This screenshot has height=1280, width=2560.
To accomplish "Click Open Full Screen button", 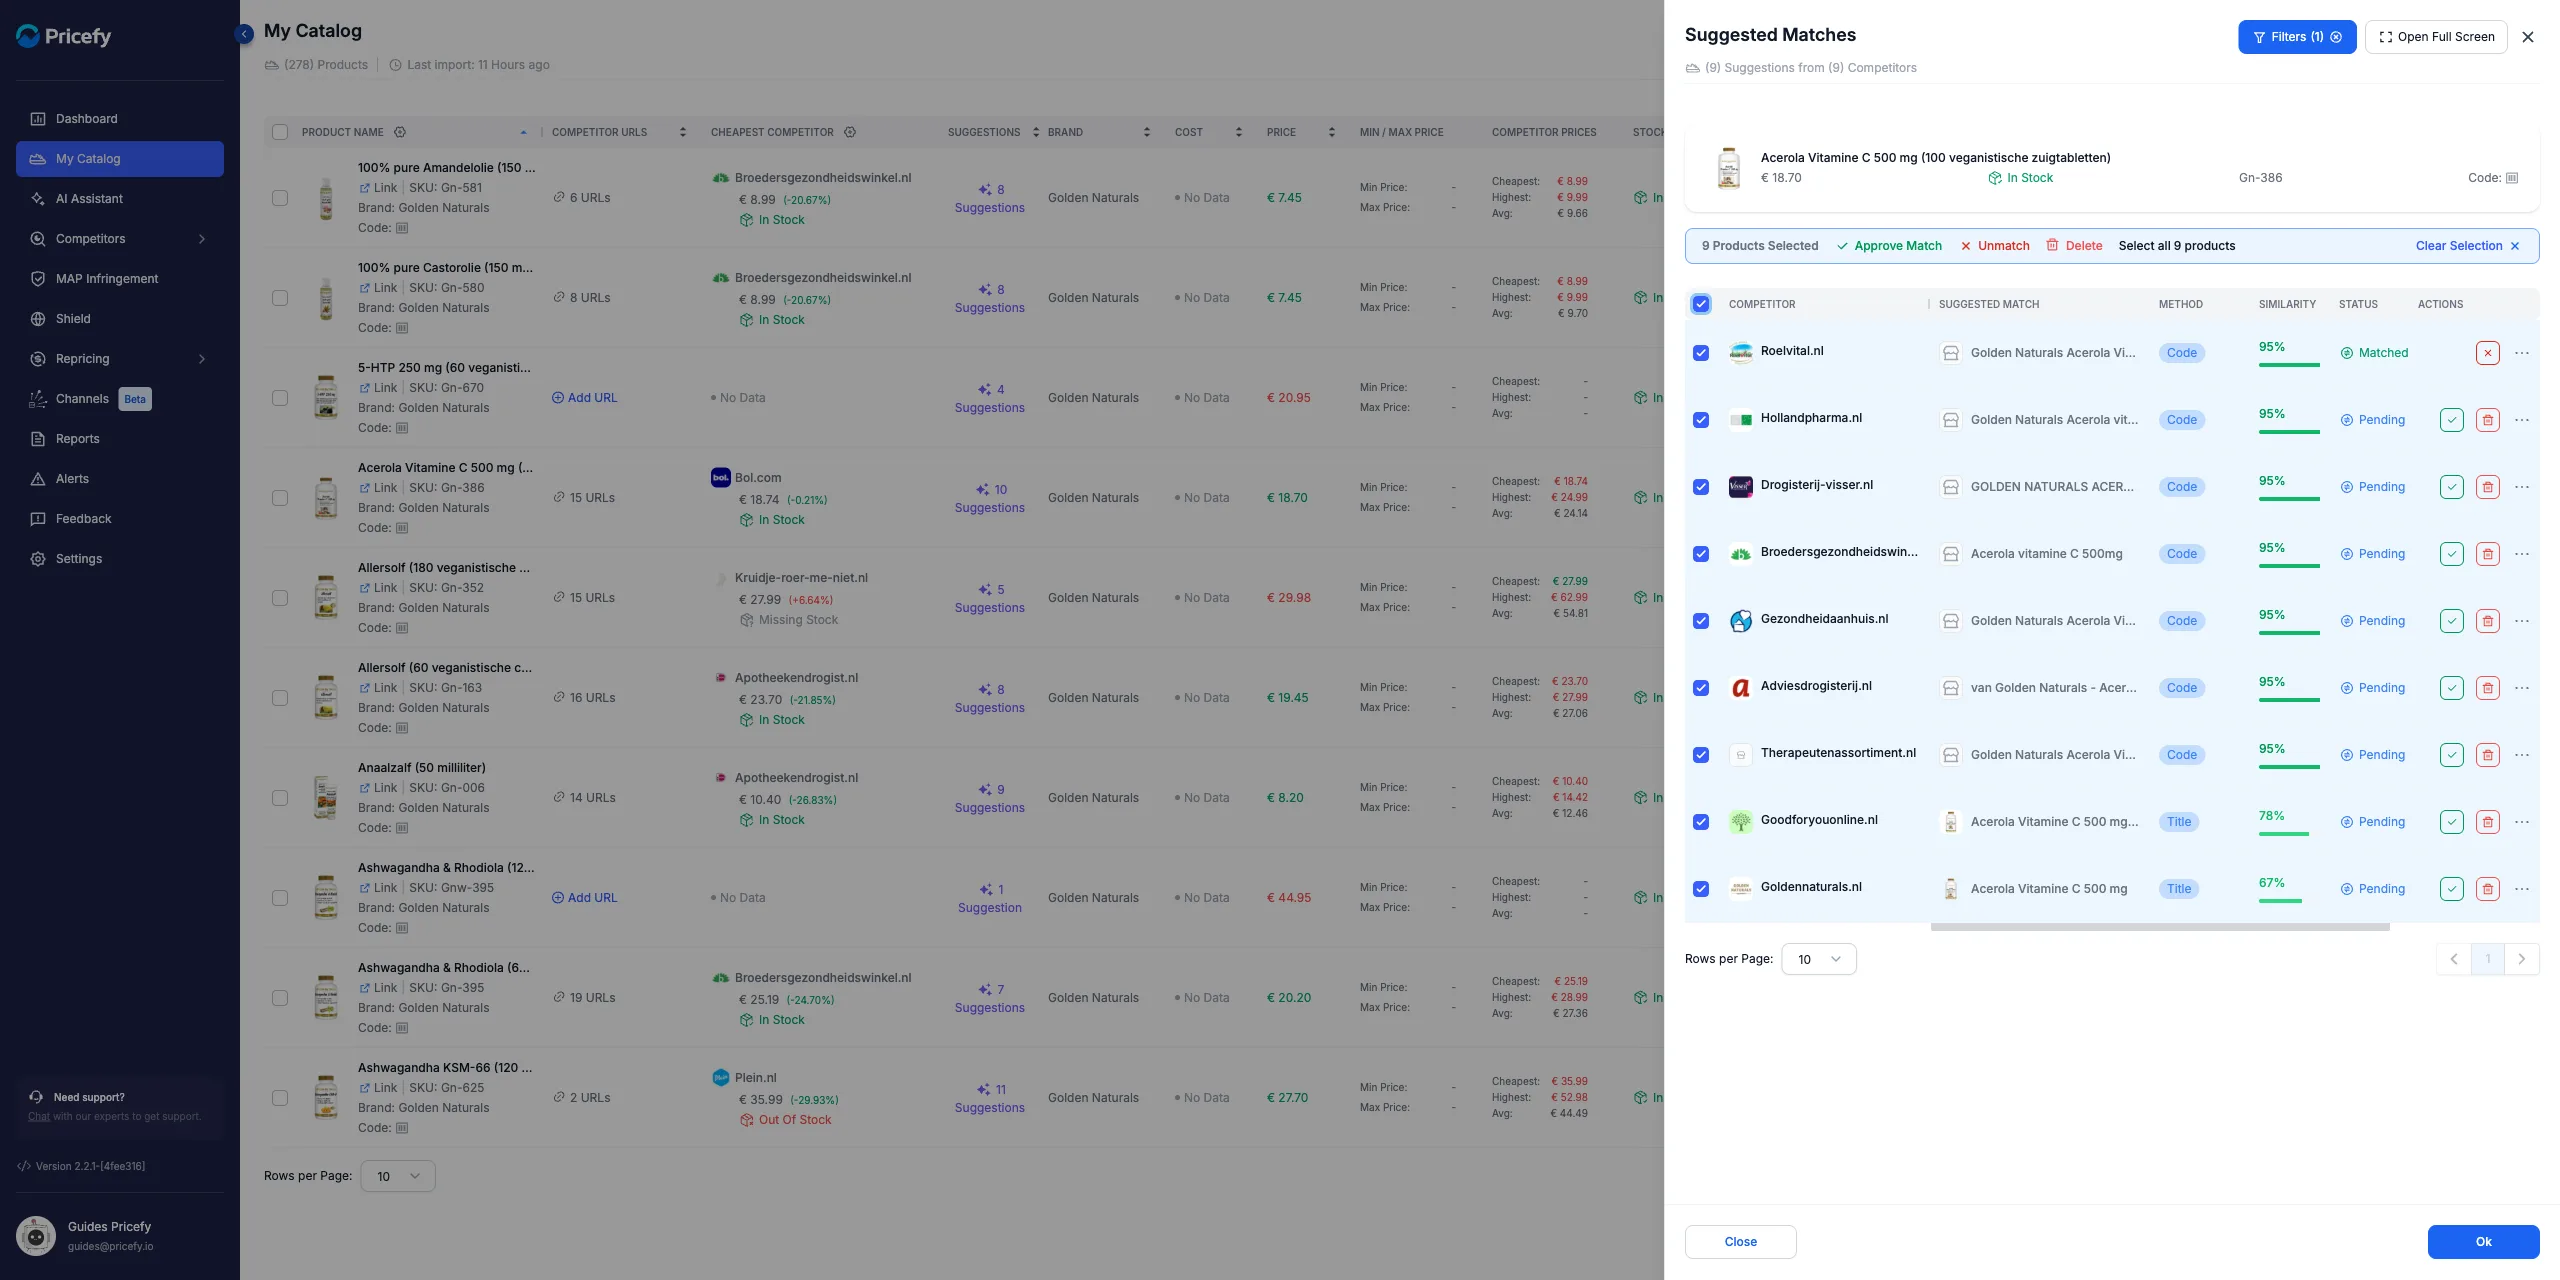I will 2436,37.
